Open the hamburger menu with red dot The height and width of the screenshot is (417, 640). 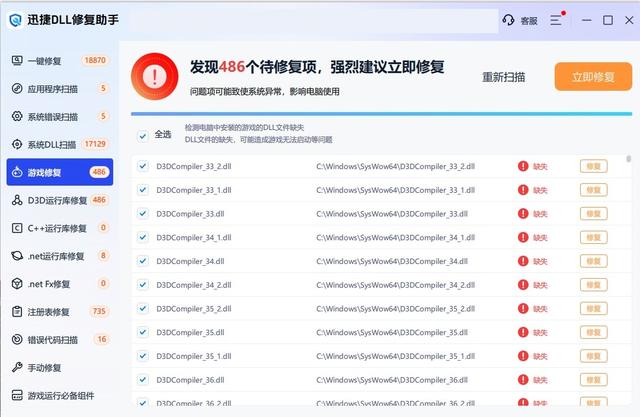pos(558,19)
